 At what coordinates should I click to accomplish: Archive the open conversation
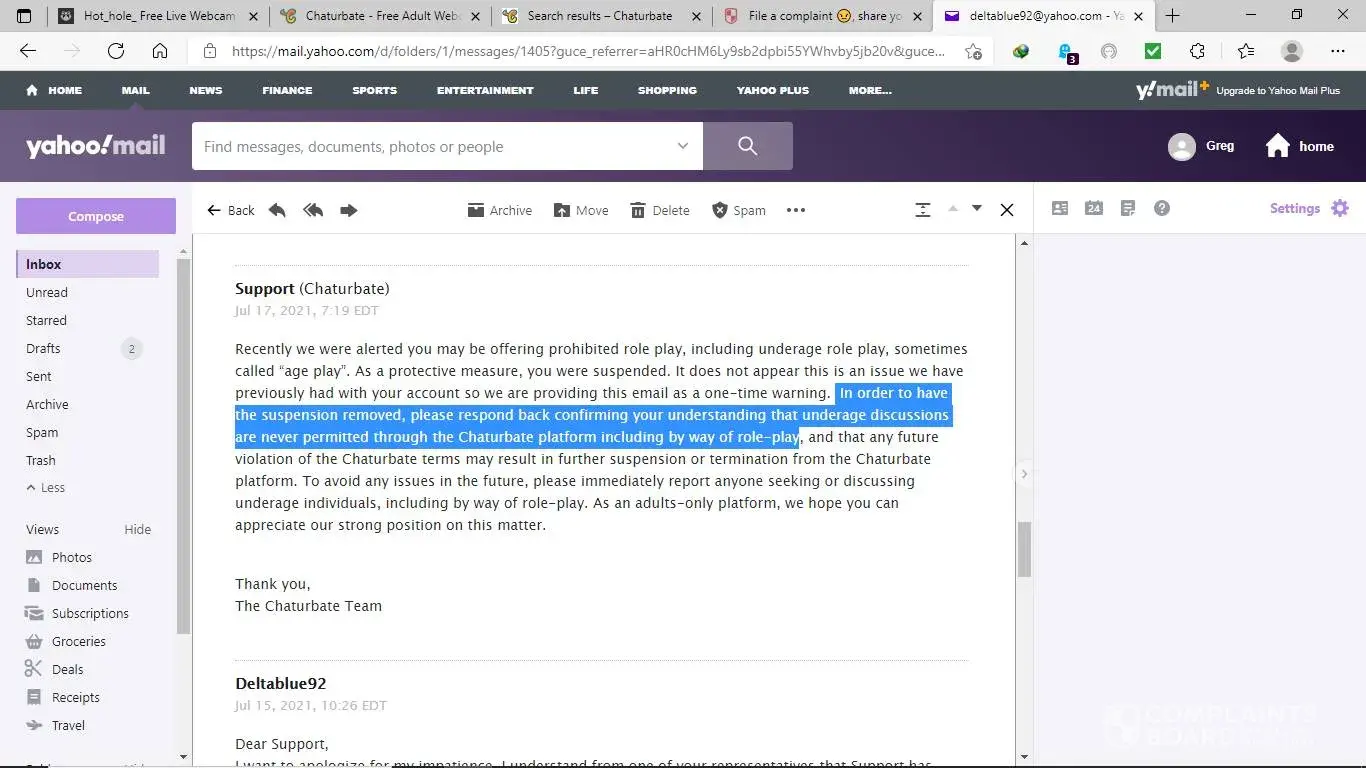500,210
